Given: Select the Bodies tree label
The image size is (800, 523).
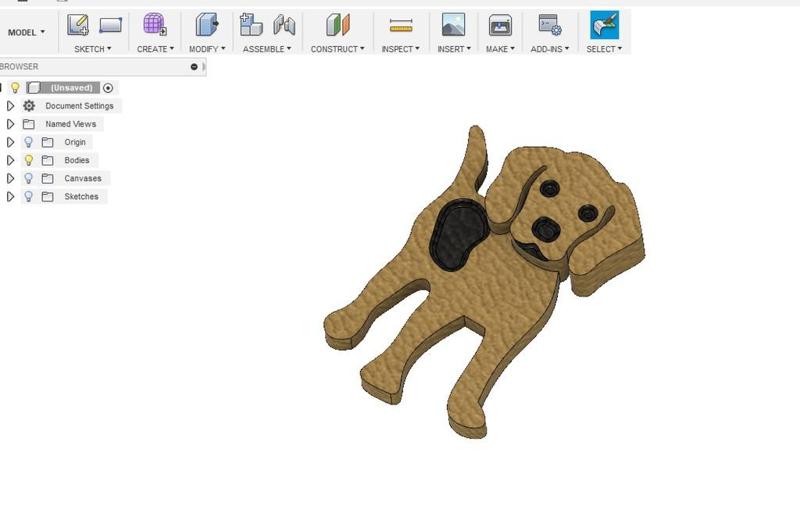Looking at the screenshot, I should [x=77, y=160].
